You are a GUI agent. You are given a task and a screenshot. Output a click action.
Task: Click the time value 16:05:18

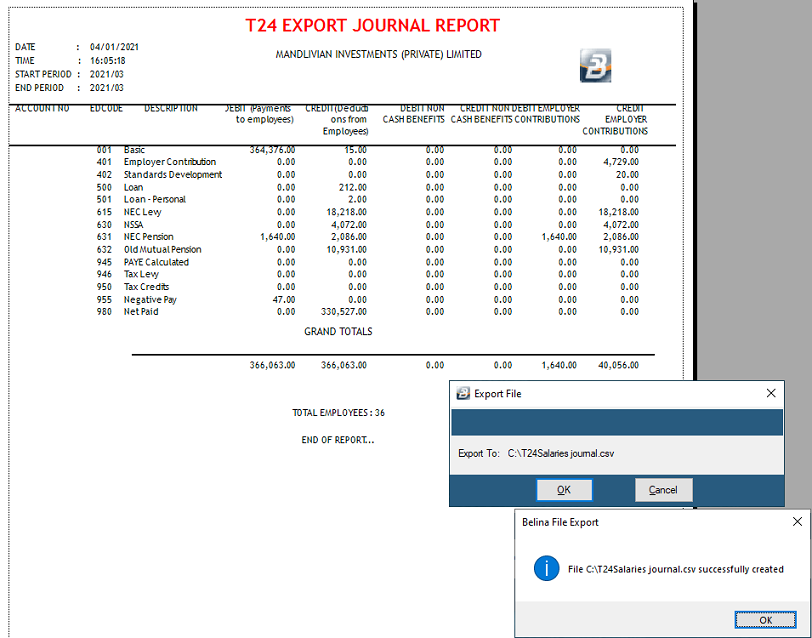[108, 61]
